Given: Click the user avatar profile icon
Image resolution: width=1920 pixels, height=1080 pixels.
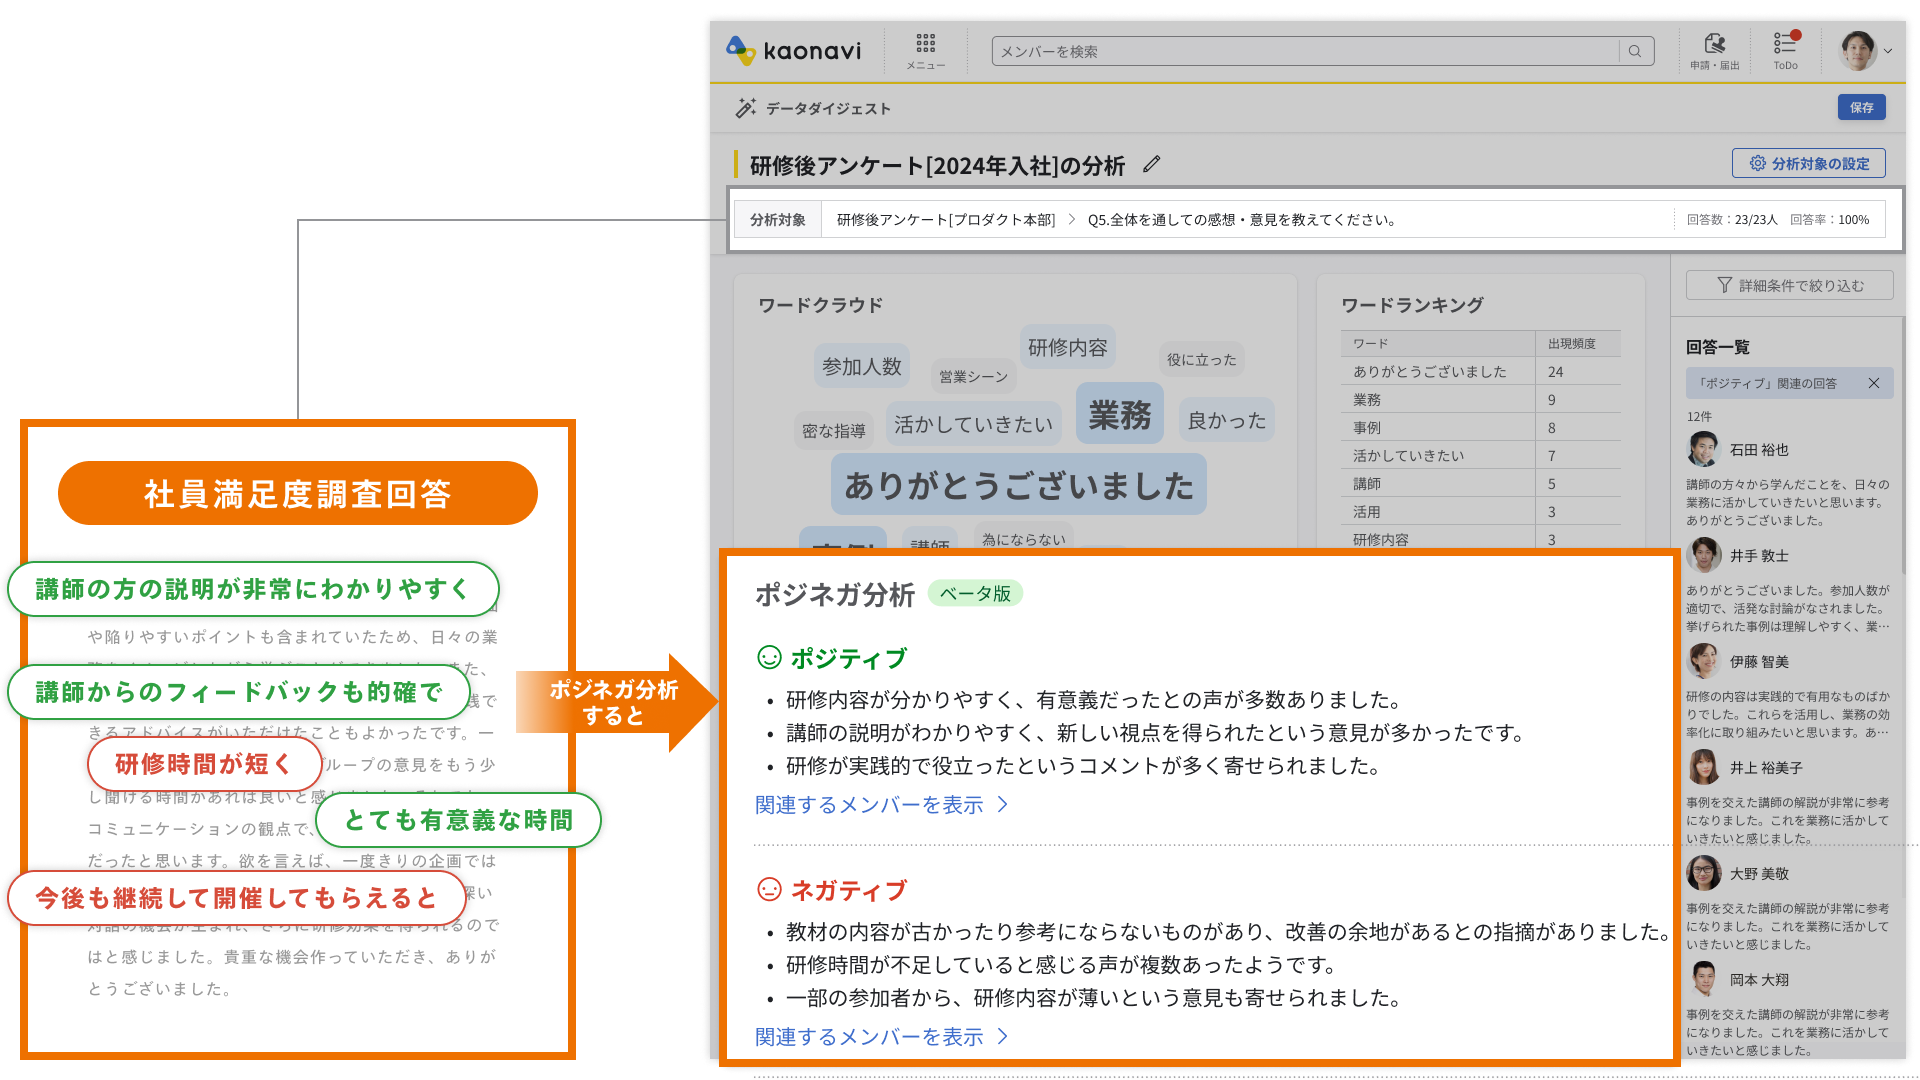Looking at the screenshot, I should 1858,50.
